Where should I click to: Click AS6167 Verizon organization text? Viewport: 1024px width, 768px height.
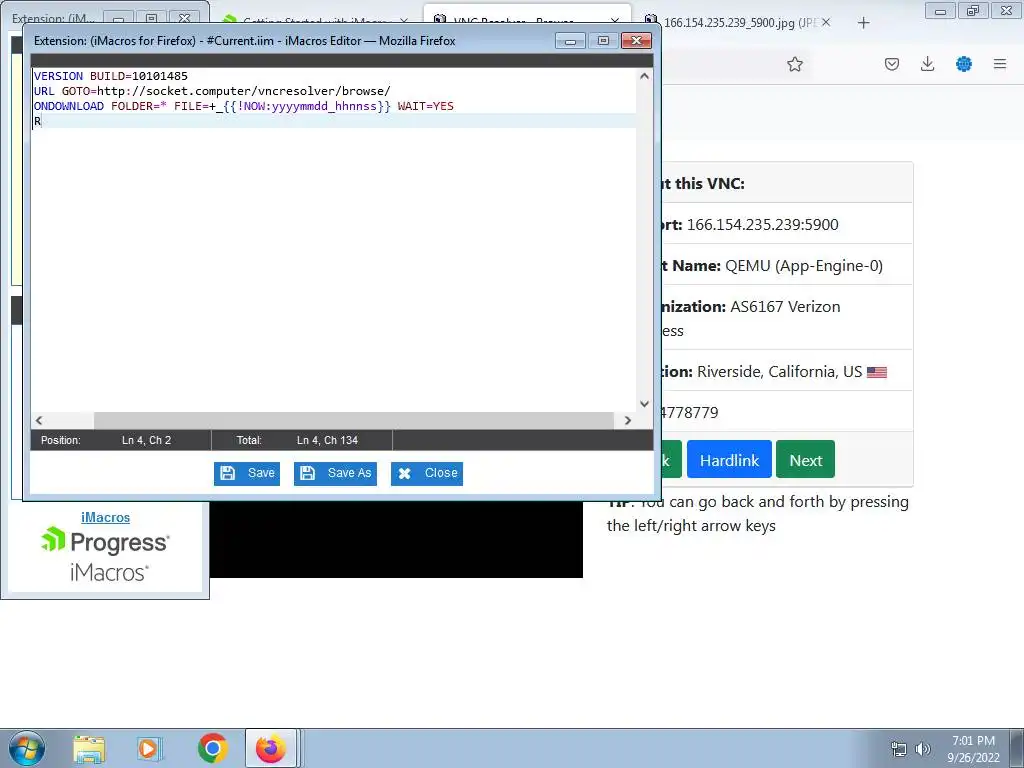(x=785, y=306)
